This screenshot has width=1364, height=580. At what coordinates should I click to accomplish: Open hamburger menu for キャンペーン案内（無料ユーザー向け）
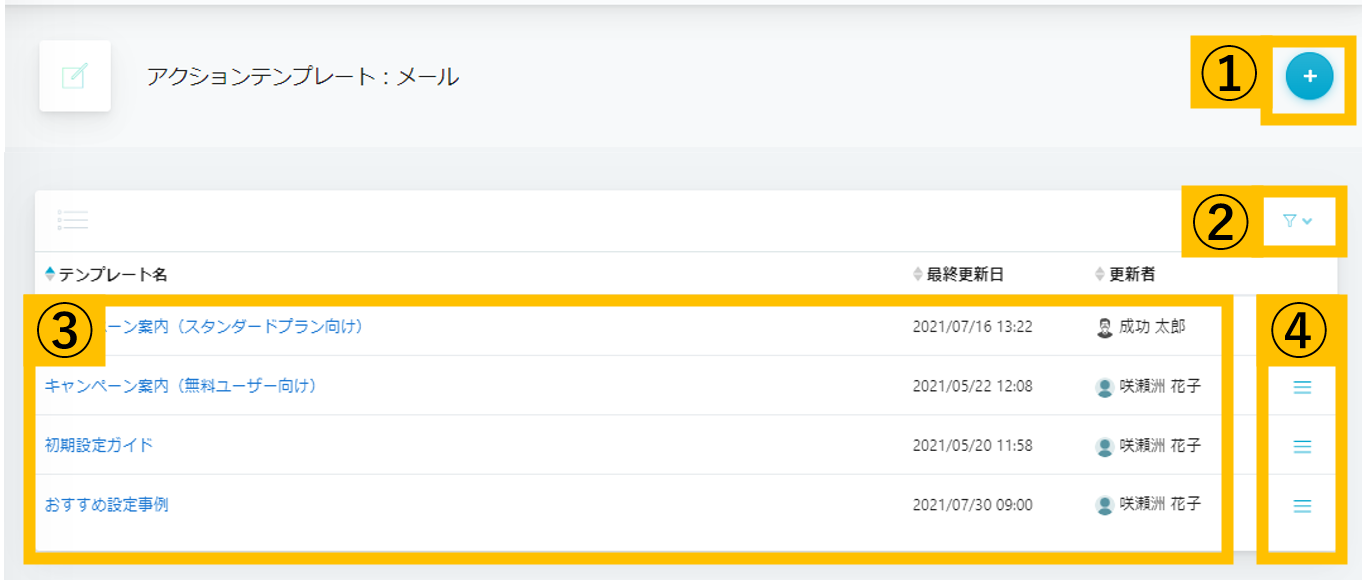[1302, 387]
